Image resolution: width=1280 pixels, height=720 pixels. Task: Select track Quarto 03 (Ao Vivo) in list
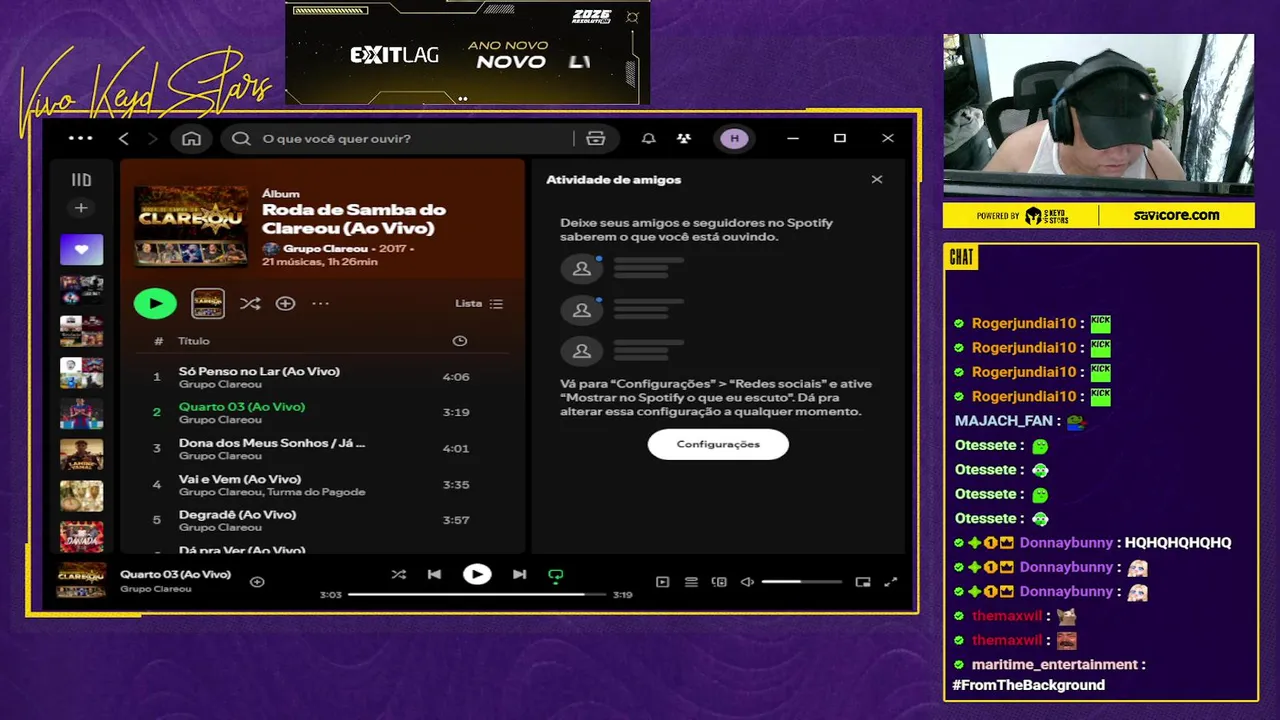coord(320,412)
